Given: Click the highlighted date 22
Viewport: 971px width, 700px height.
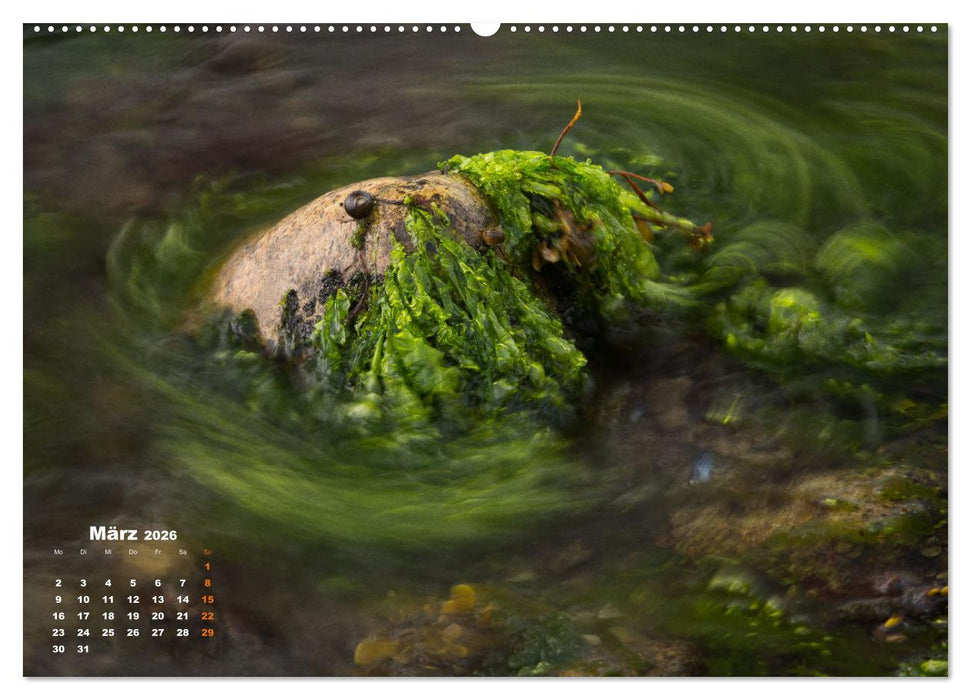Looking at the screenshot, I should (207, 615).
